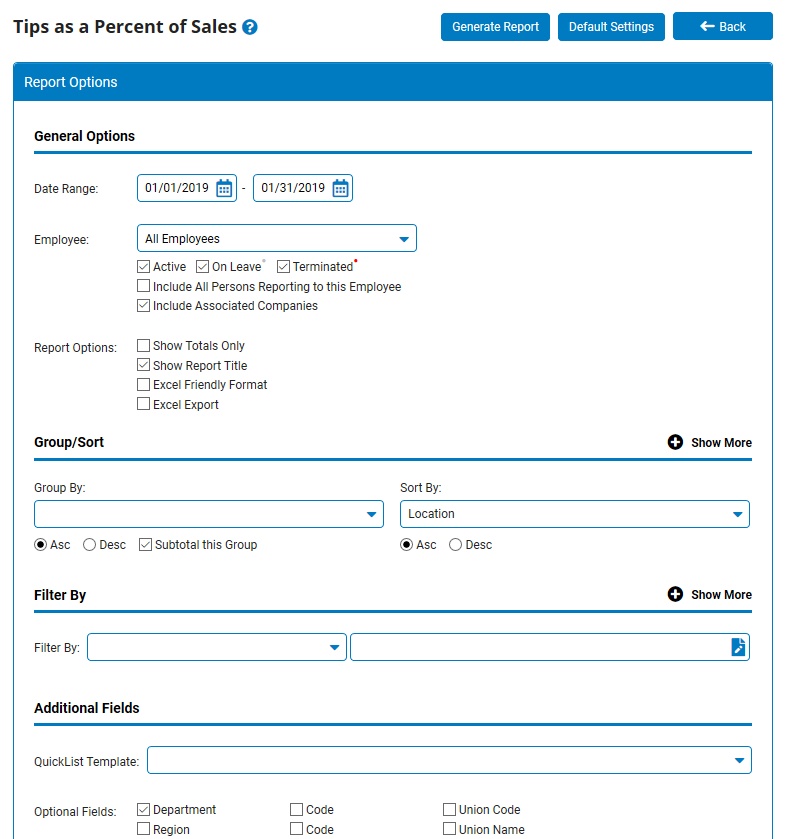Image resolution: width=786 pixels, height=839 pixels.
Task: Open the QuickList Template dropdown
Action: pyautogui.click(x=449, y=761)
